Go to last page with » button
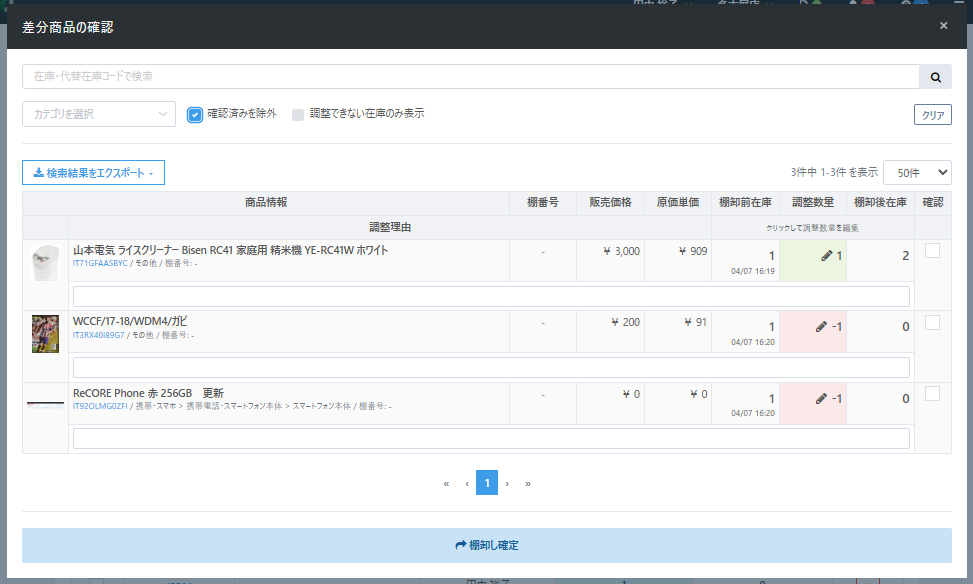Image resolution: width=973 pixels, height=584 pixels. coord(527,483)
